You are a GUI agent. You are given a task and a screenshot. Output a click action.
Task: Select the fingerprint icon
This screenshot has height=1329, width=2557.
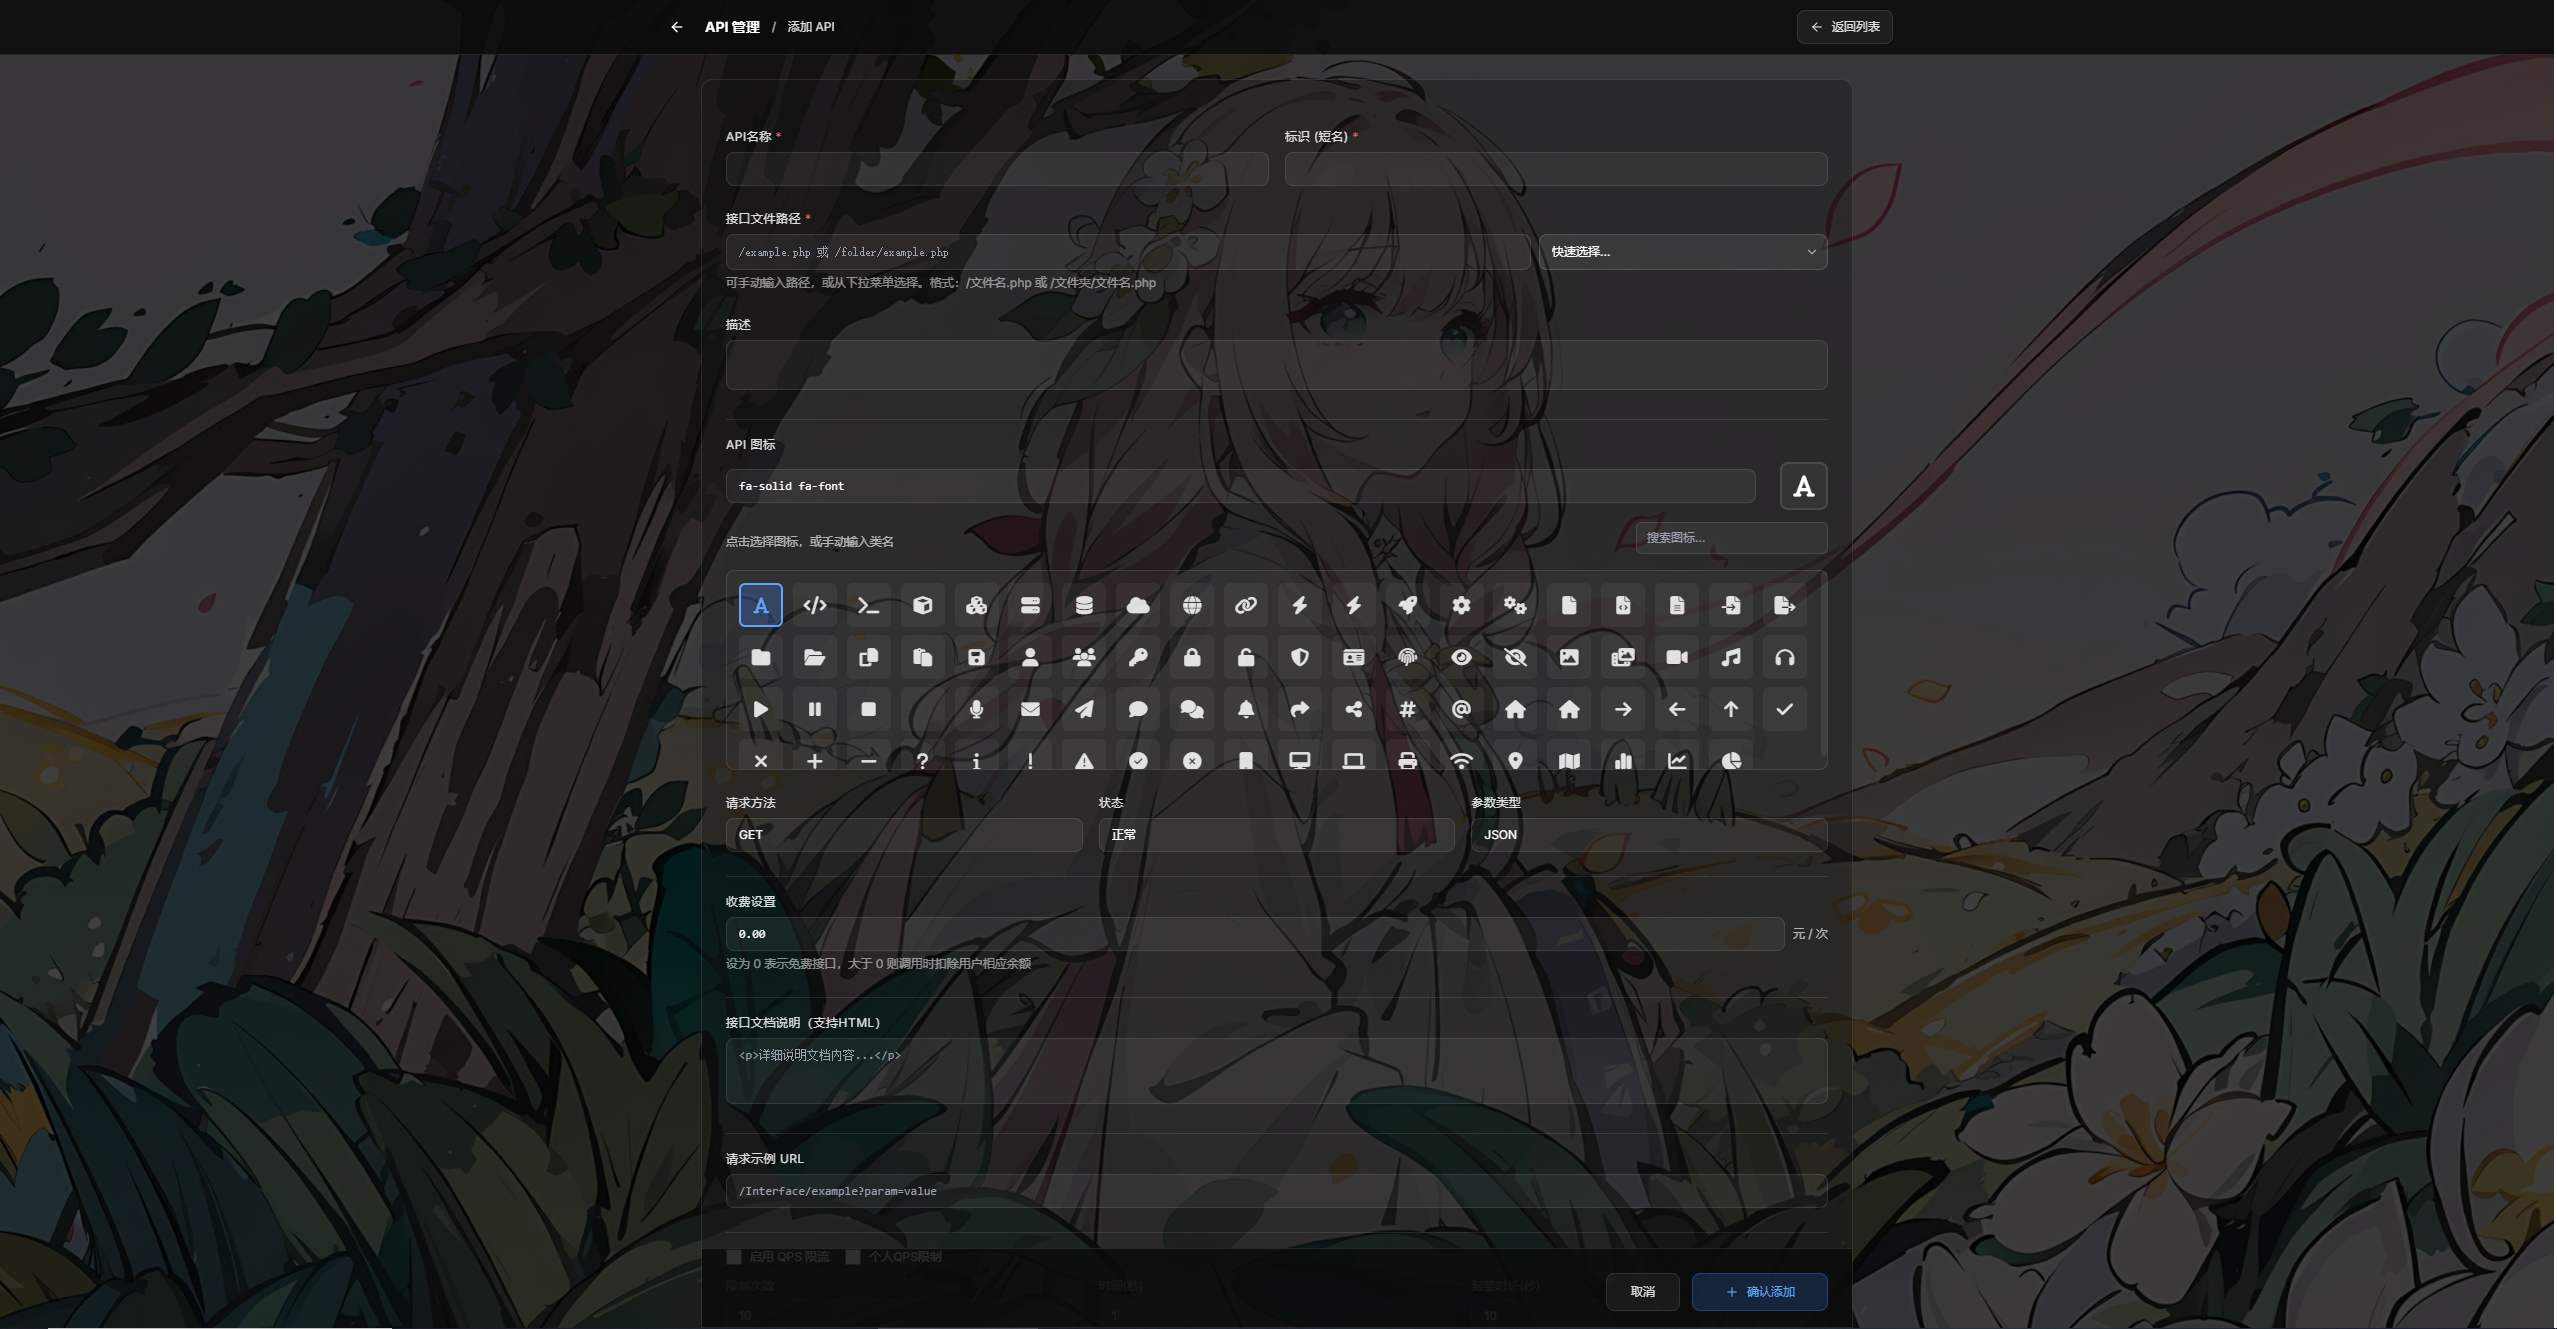coord(1407,657)
